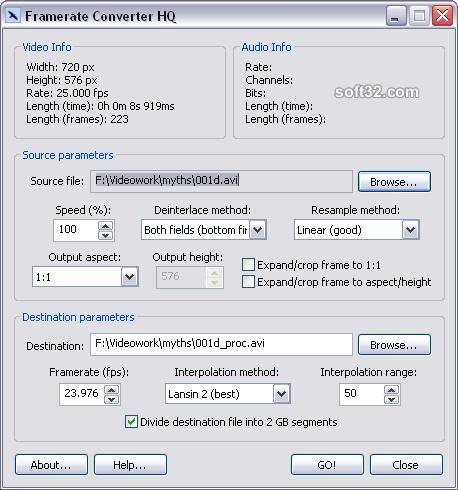Decrease Interpolation range with the down arrow
Screen dimensions: 458x490
coord(391,399)
